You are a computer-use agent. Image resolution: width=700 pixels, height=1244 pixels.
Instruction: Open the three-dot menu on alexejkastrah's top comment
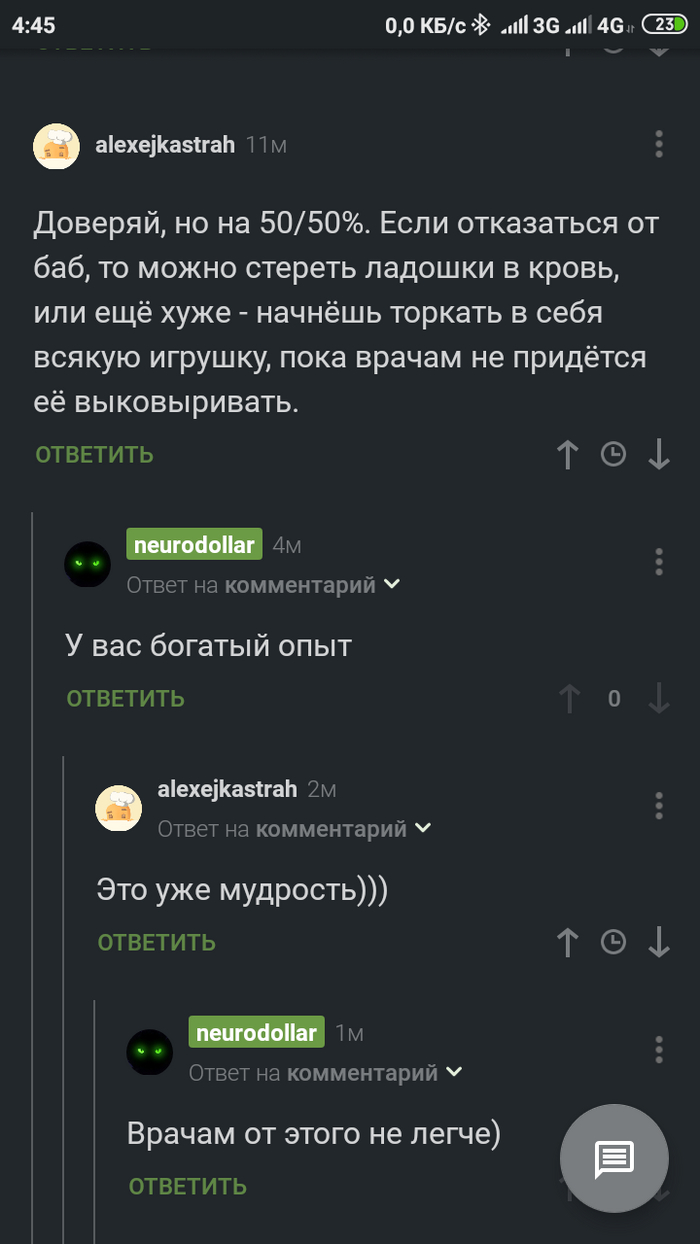pos(659,144)
